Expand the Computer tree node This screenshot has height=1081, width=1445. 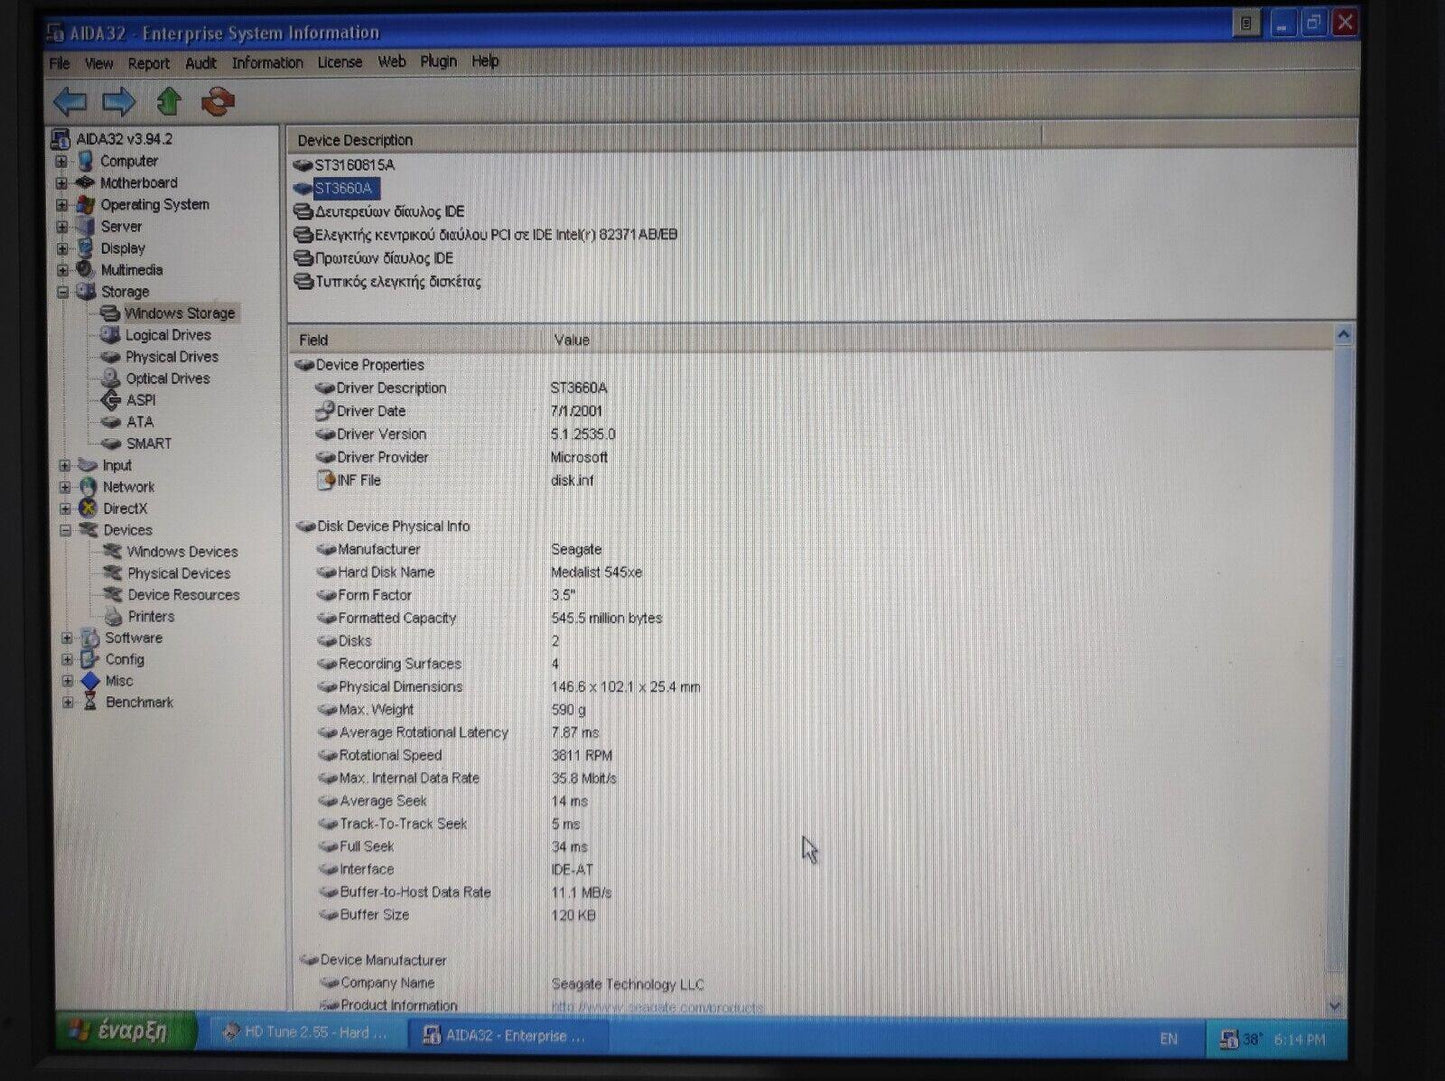62,161
